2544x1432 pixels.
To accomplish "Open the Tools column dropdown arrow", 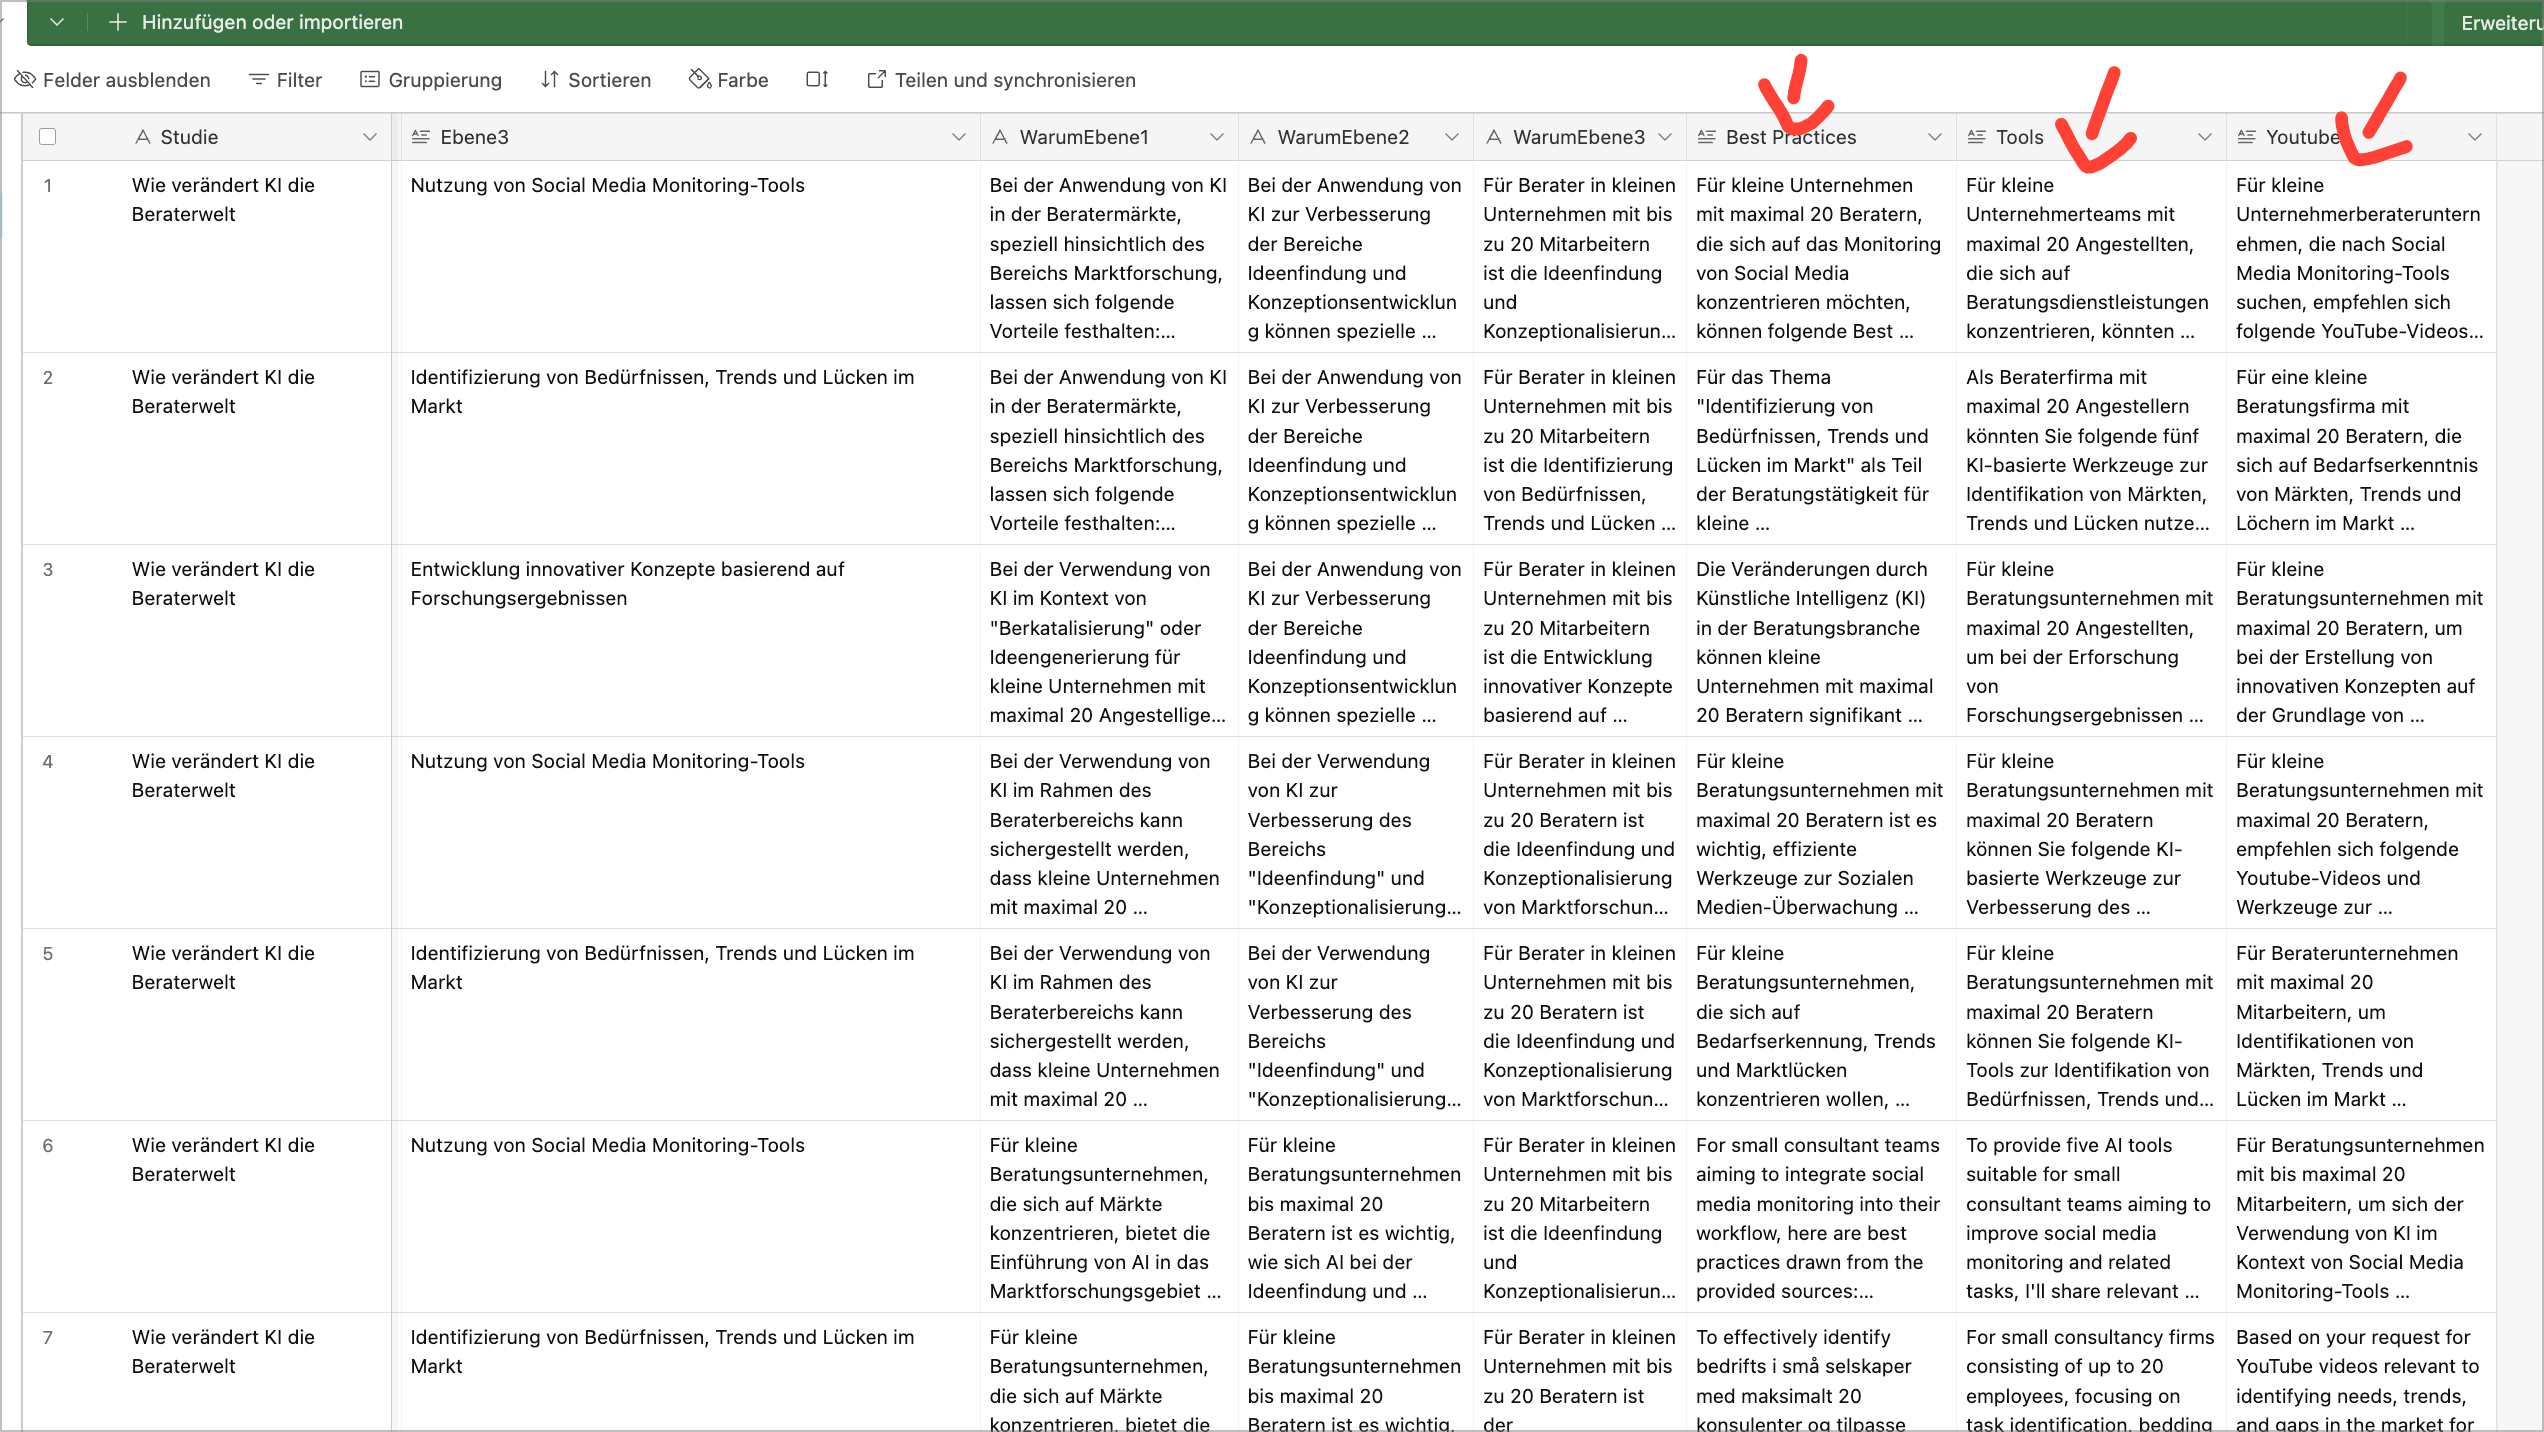I will [x=2204, y=137].
